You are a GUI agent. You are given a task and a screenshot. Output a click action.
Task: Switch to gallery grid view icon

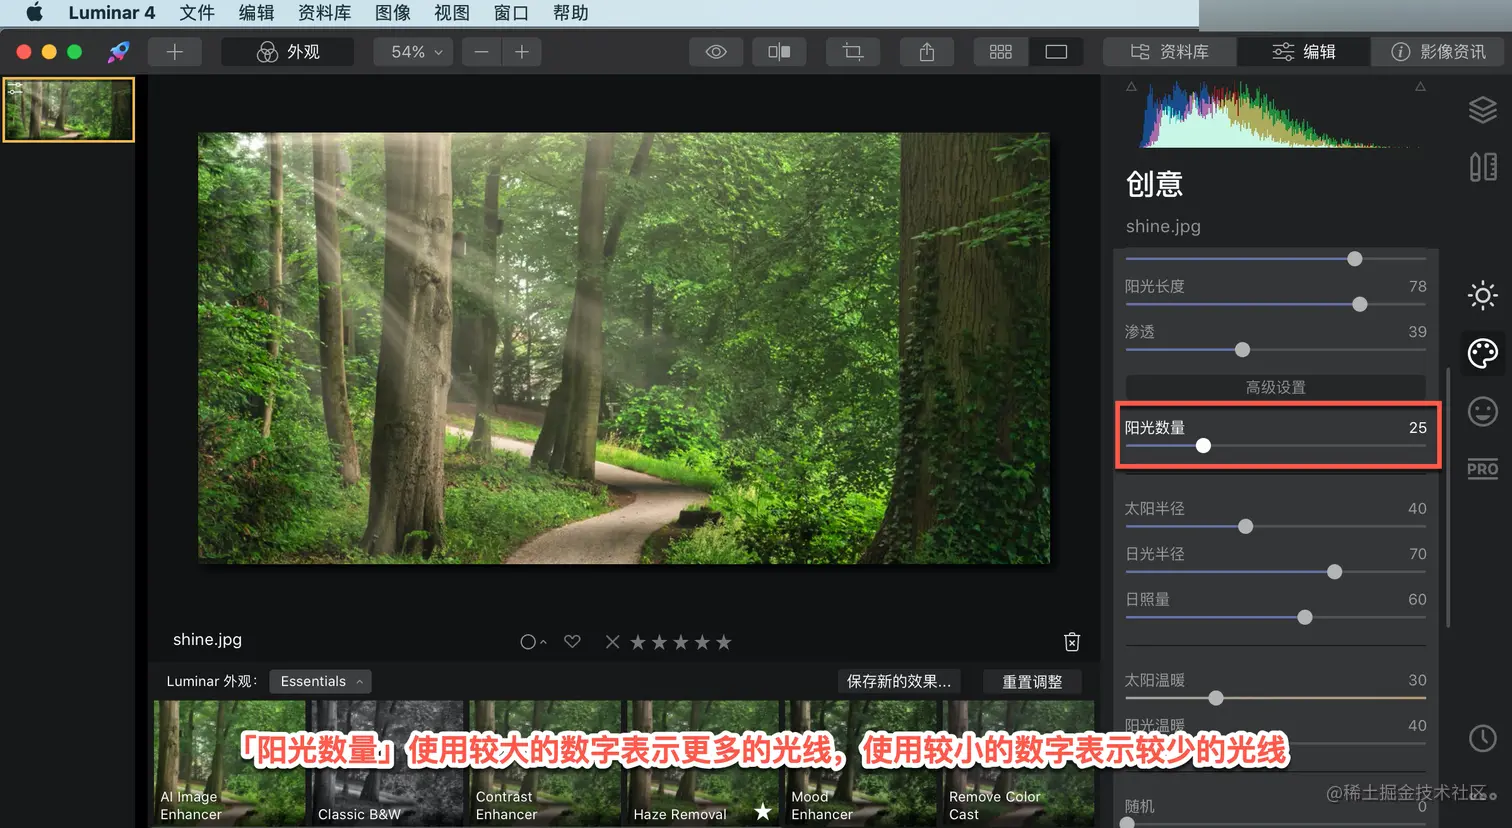tap(1001, 52)
